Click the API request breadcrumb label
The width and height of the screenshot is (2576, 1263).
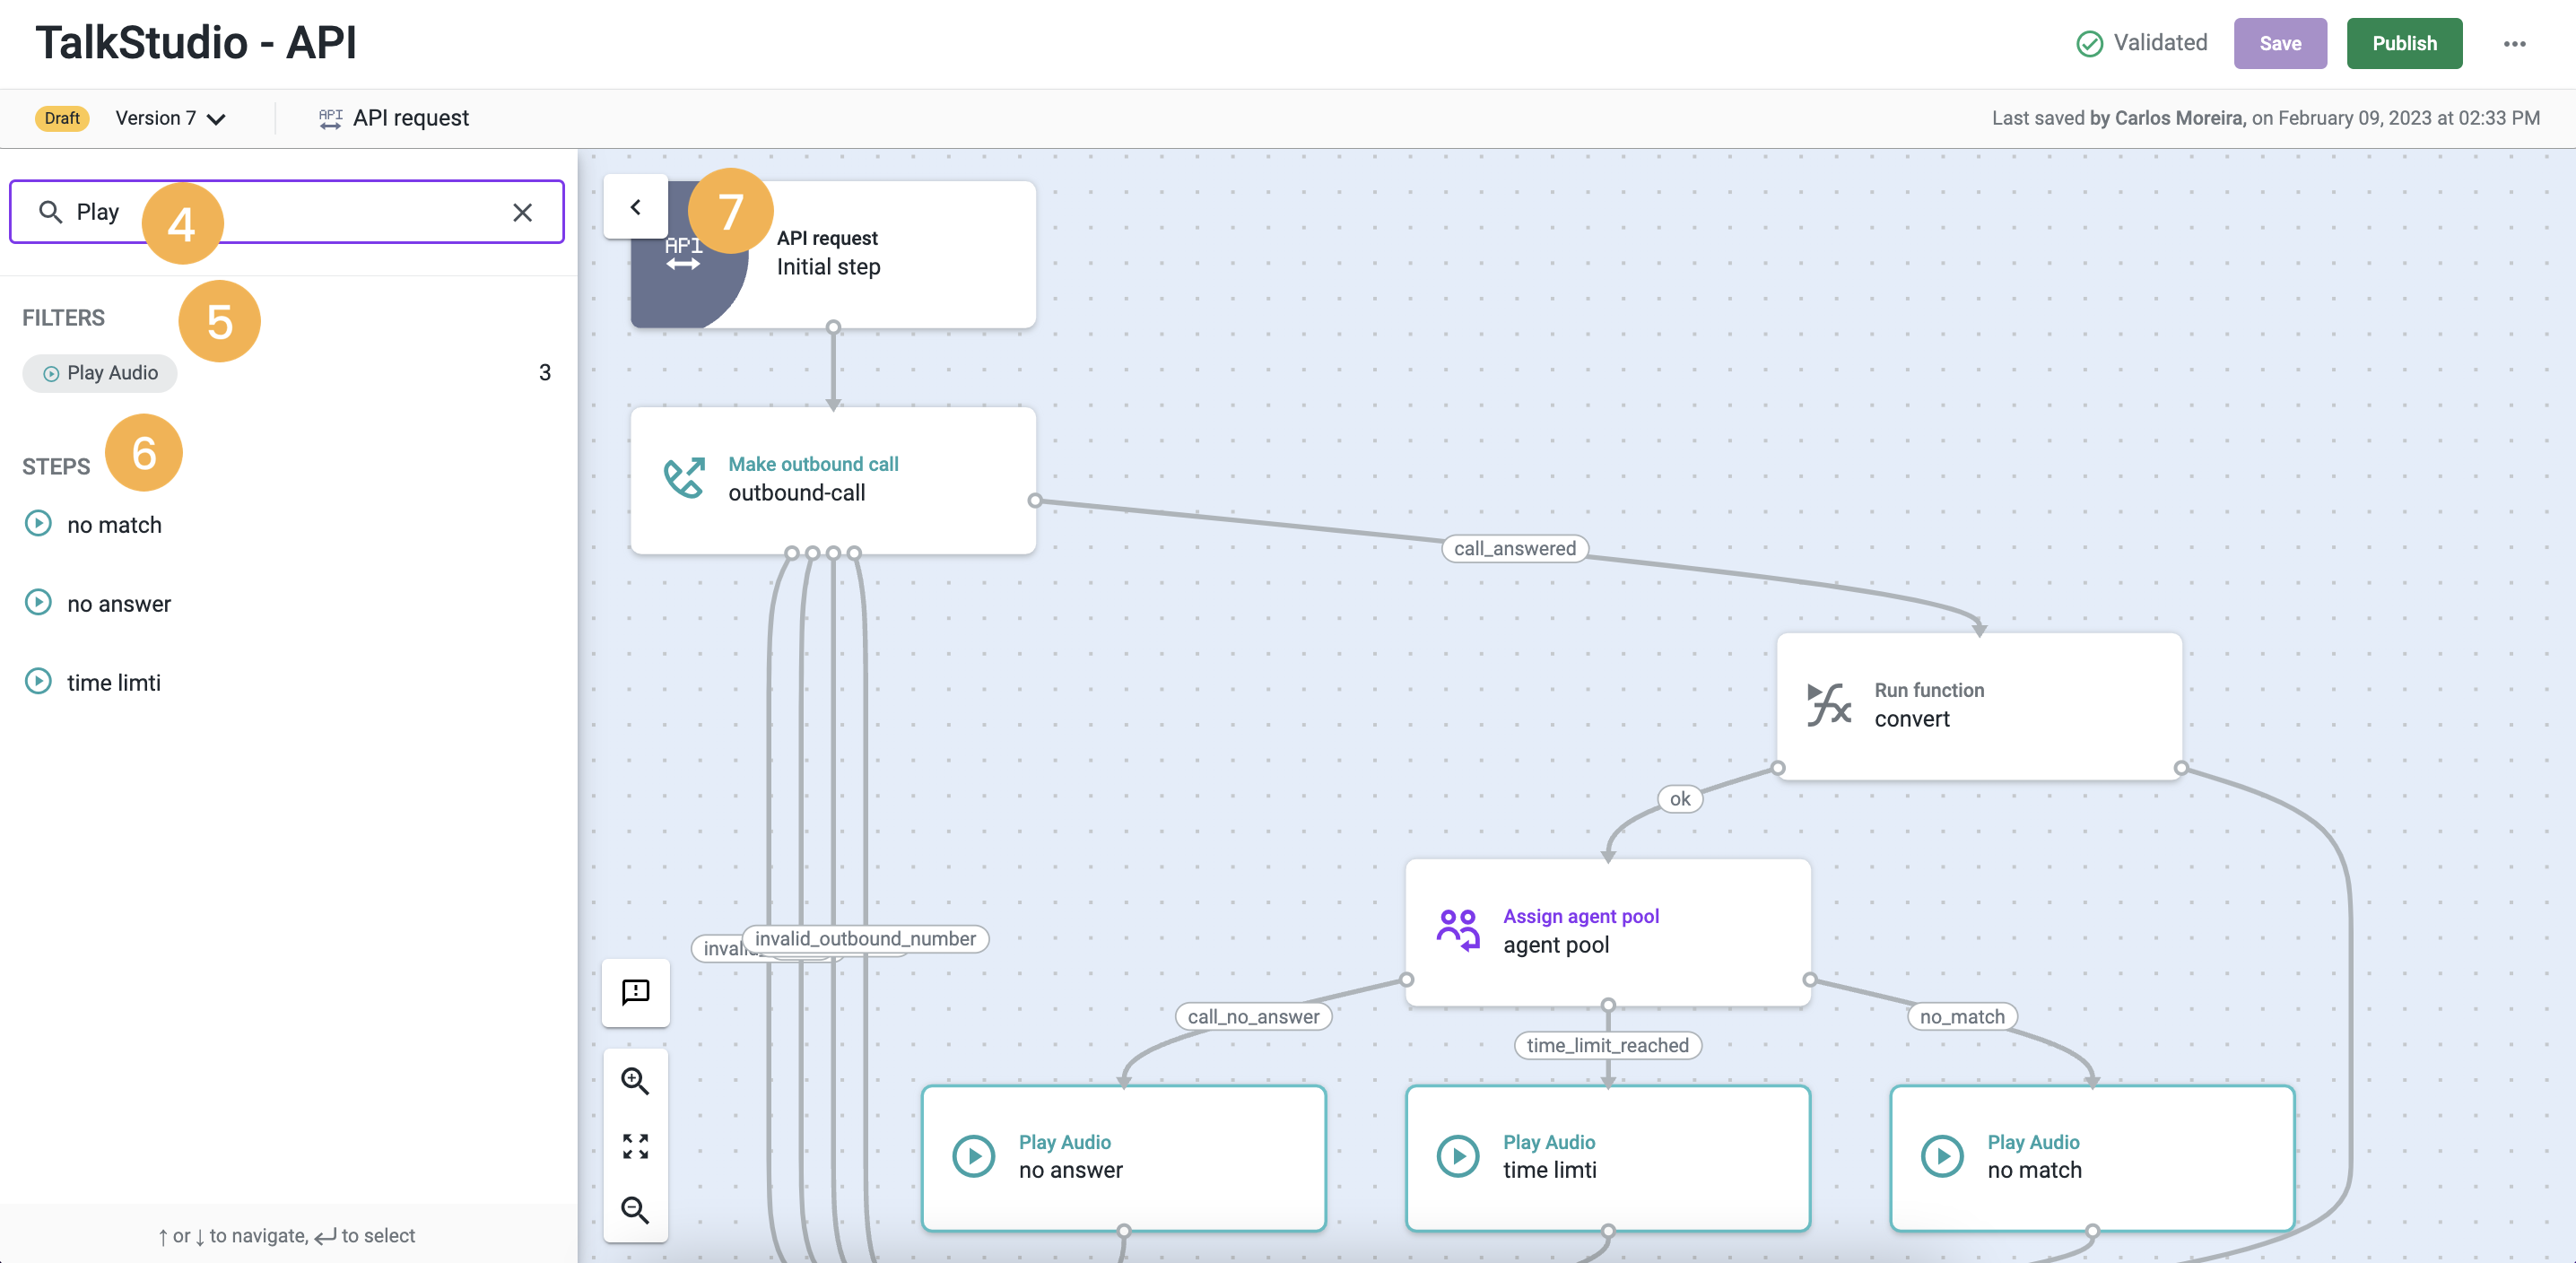pyautogui.click(x=410, y=118)
